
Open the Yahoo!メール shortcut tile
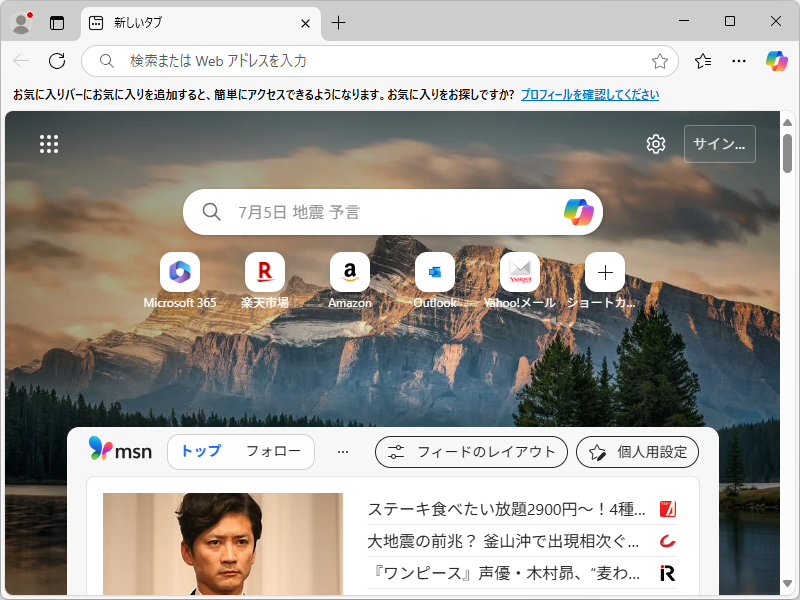tap(519, 271)
